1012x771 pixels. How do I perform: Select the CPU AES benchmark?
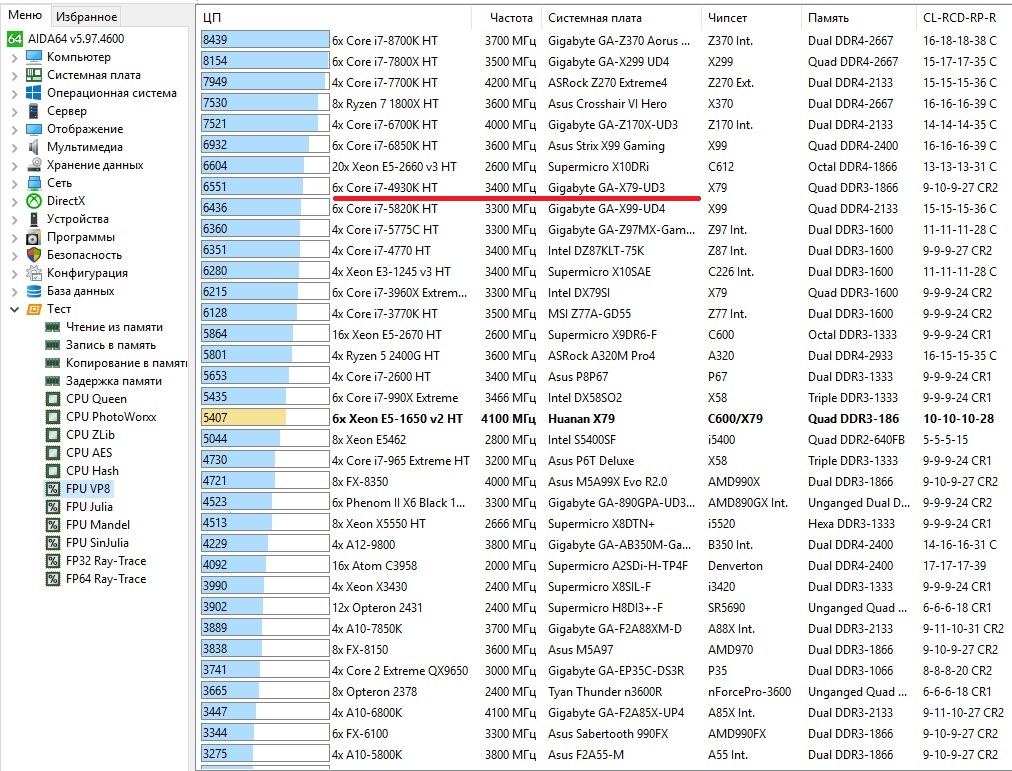click(88, 453)
